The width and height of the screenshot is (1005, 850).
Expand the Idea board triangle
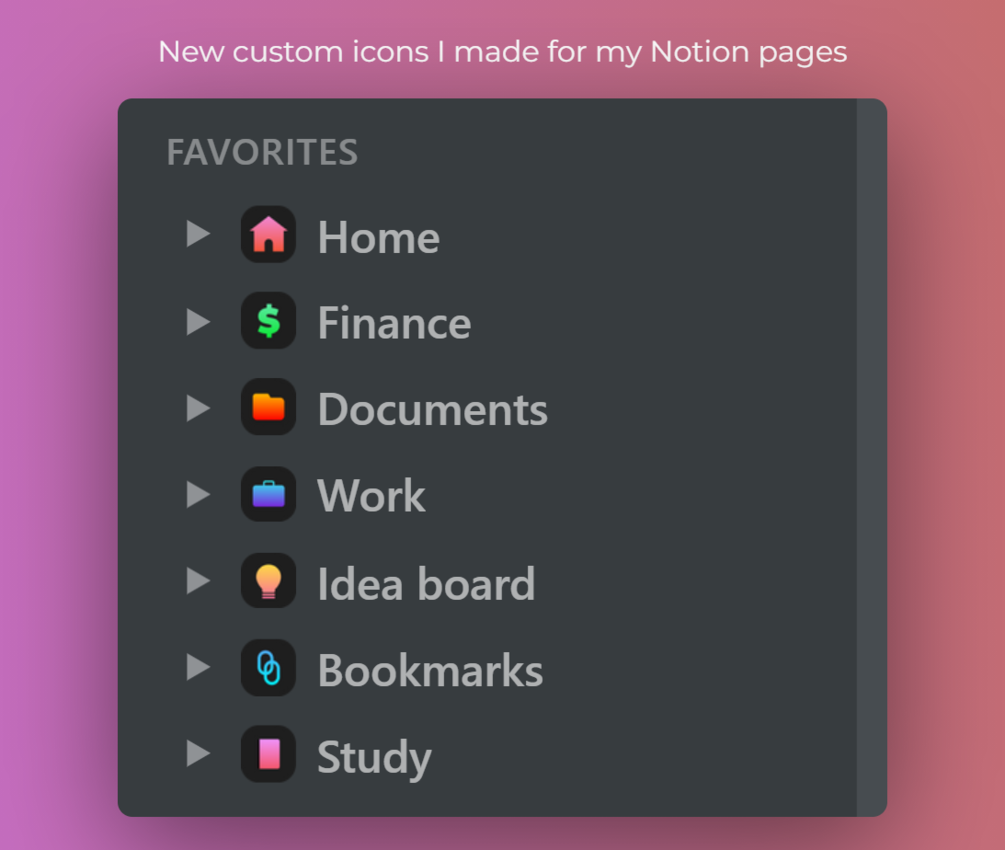198,581
